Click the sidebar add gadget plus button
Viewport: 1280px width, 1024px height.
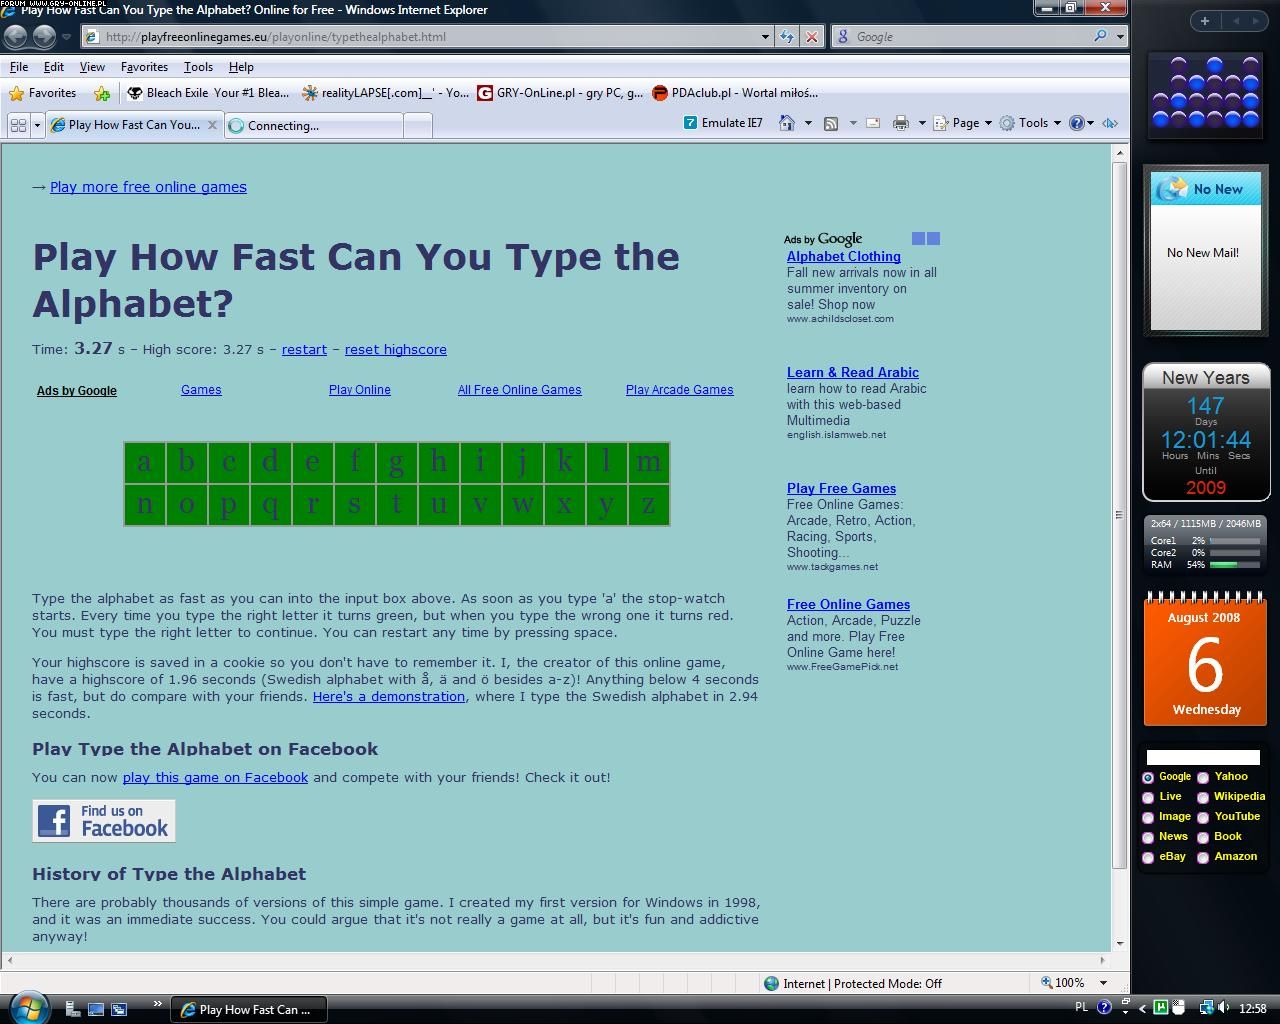1204,21
